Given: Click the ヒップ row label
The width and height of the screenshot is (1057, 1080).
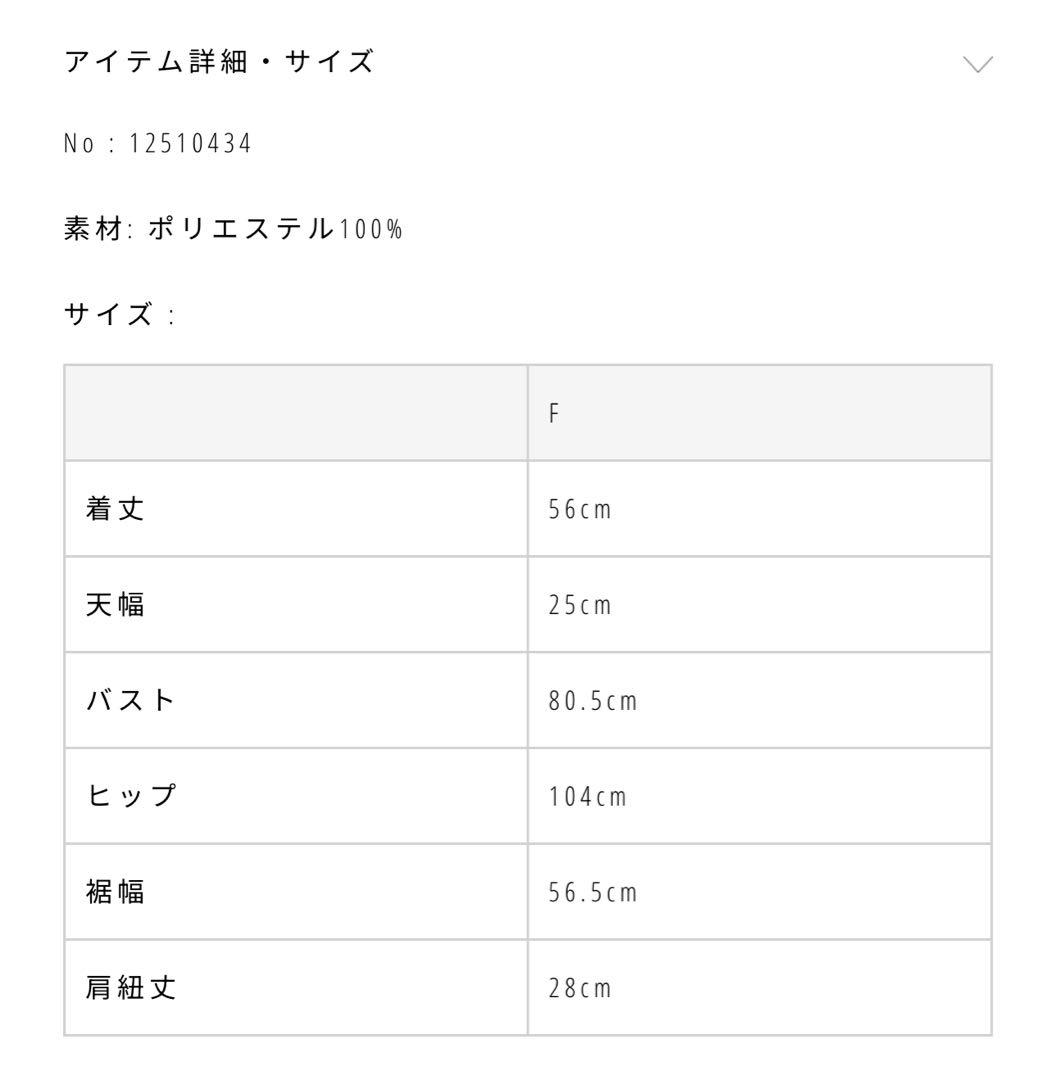Looking at the screenshot, I should tap(130, 796).
